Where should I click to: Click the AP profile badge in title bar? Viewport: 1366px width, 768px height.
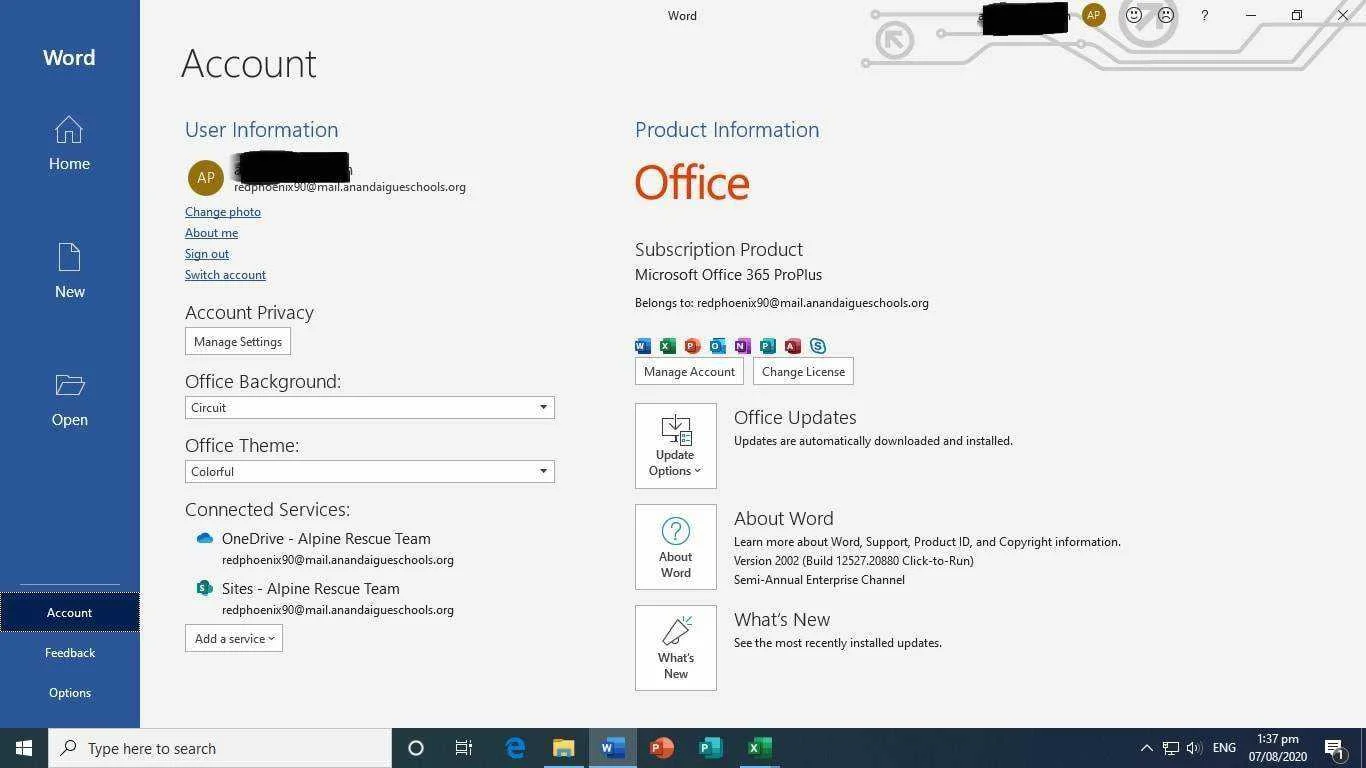[1094, 15]
